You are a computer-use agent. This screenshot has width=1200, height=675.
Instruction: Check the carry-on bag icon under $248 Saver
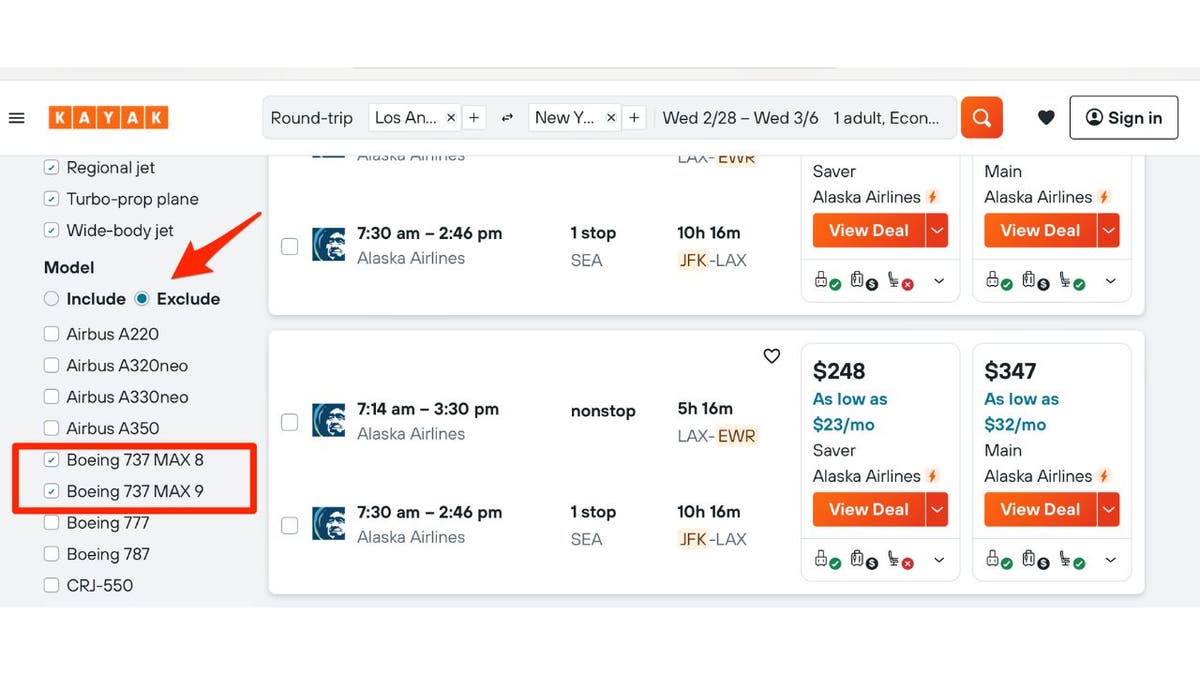click(826, 560)
